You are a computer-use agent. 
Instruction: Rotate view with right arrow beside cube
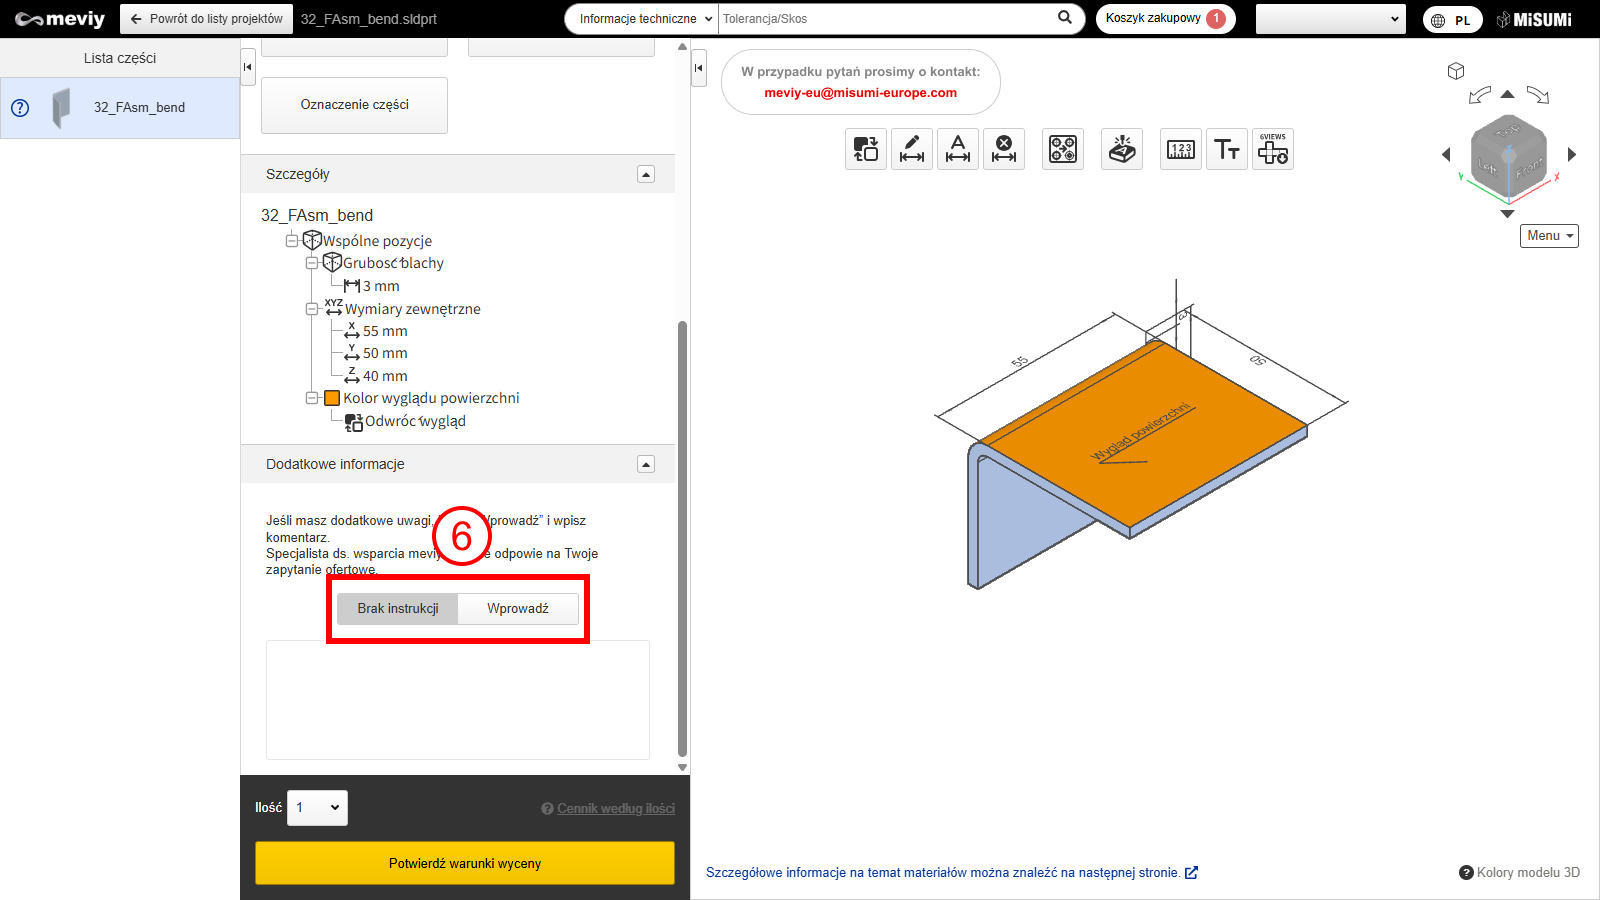pyautogui.click(x=1572, y=154)
